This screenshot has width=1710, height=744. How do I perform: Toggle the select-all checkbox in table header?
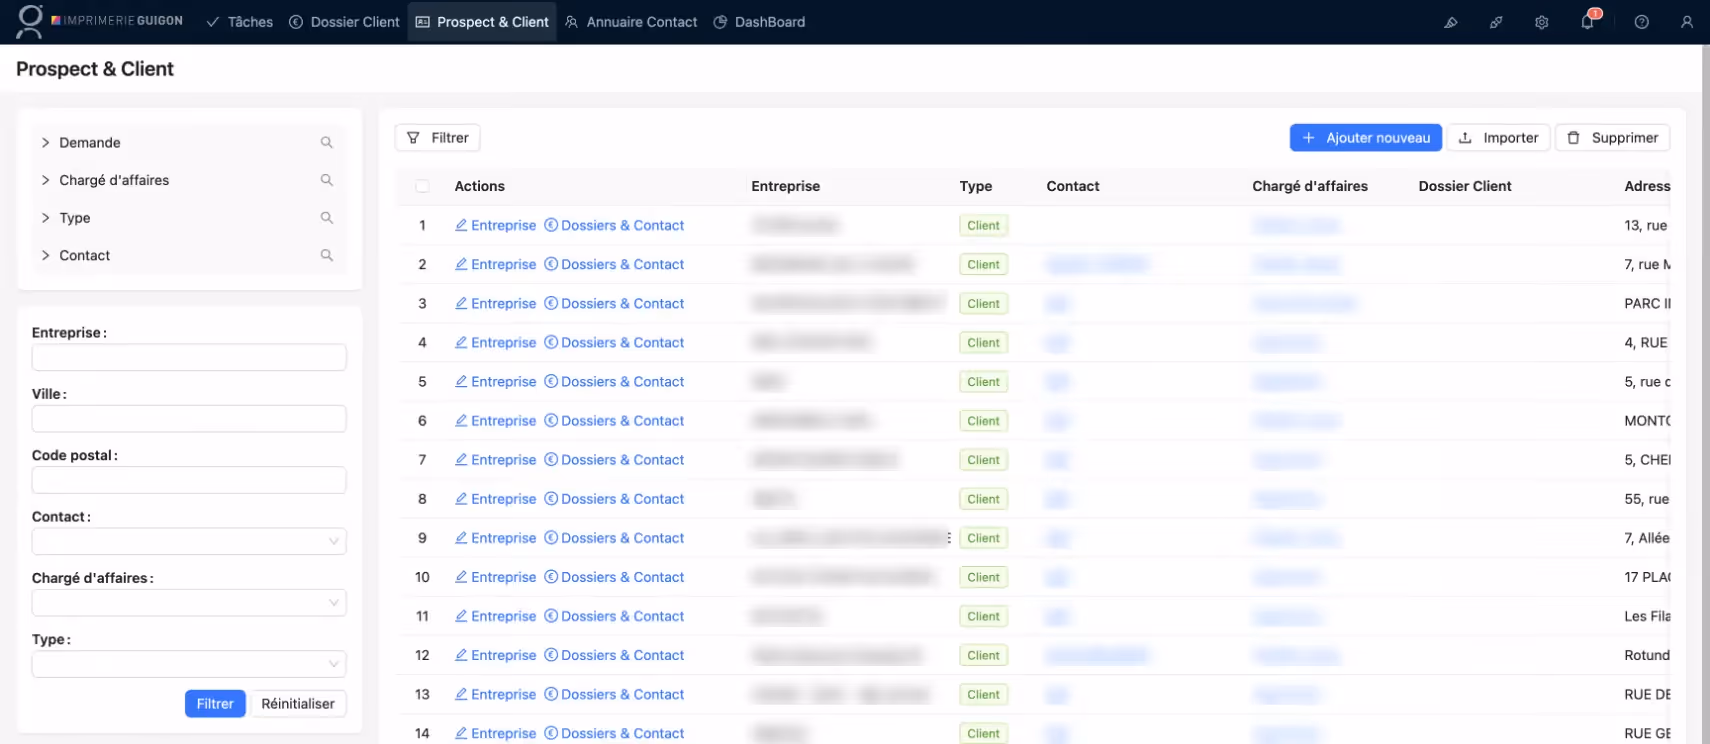coord(422,186)
